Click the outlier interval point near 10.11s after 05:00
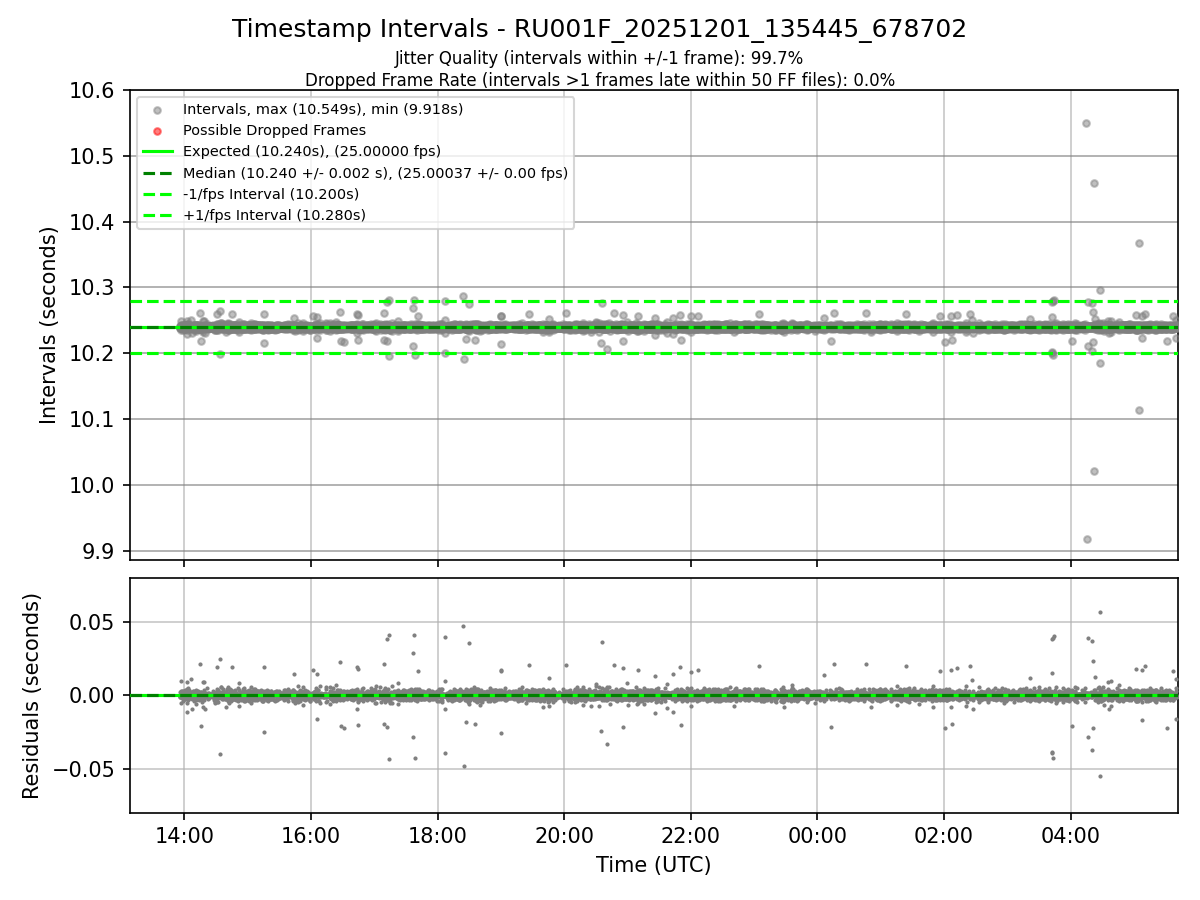This screenshot has height=900, width=1200. pyautogui.click(x=1139, y=410)
